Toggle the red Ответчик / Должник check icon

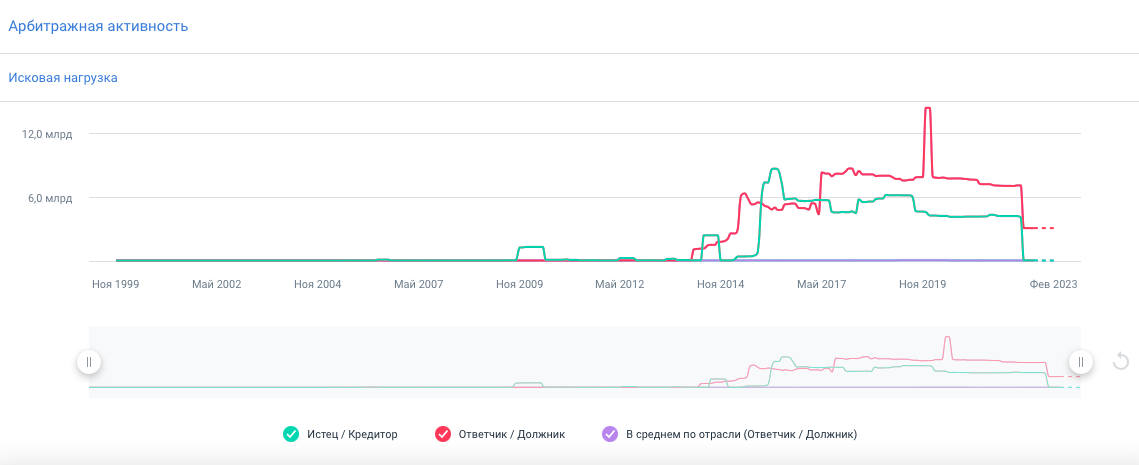(442, 434)
